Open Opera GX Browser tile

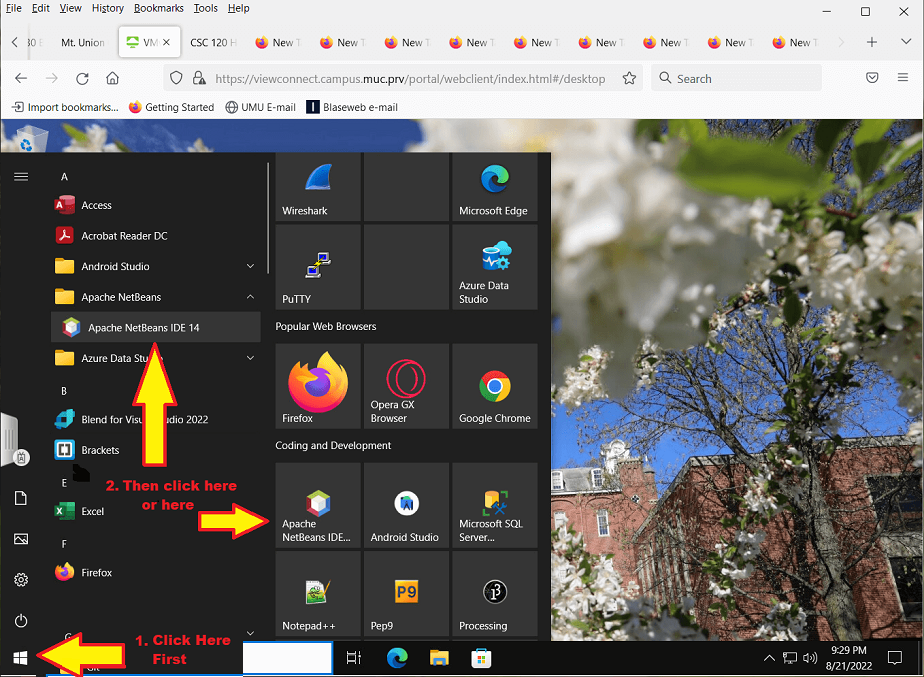[x=406, y=386]
